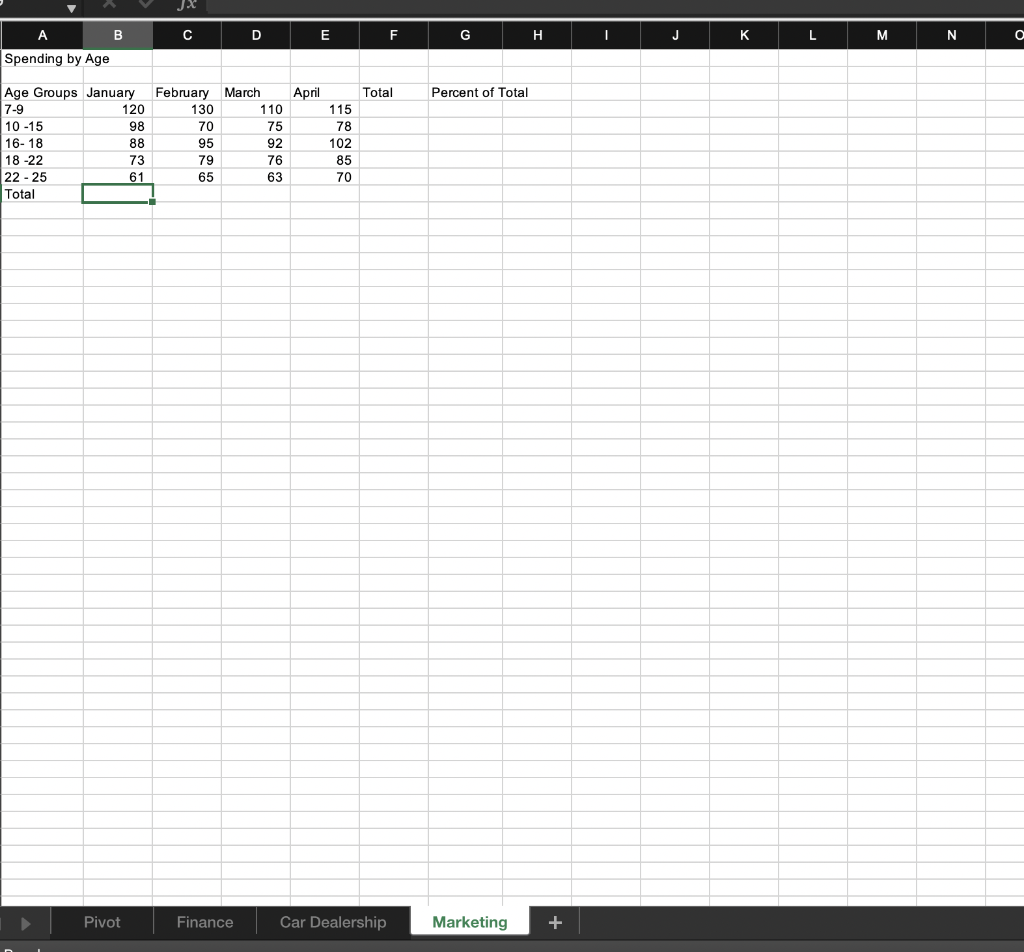
Task: Click the empty January Total cell
Action: coord(118,194)
